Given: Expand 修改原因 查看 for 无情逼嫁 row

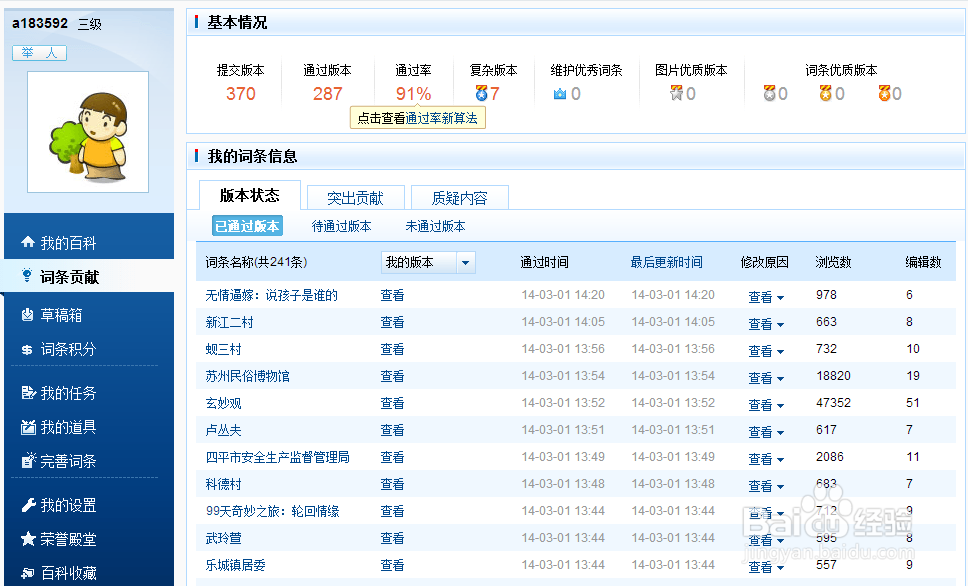Looking at the screenshot, I should tap(766, 297).
